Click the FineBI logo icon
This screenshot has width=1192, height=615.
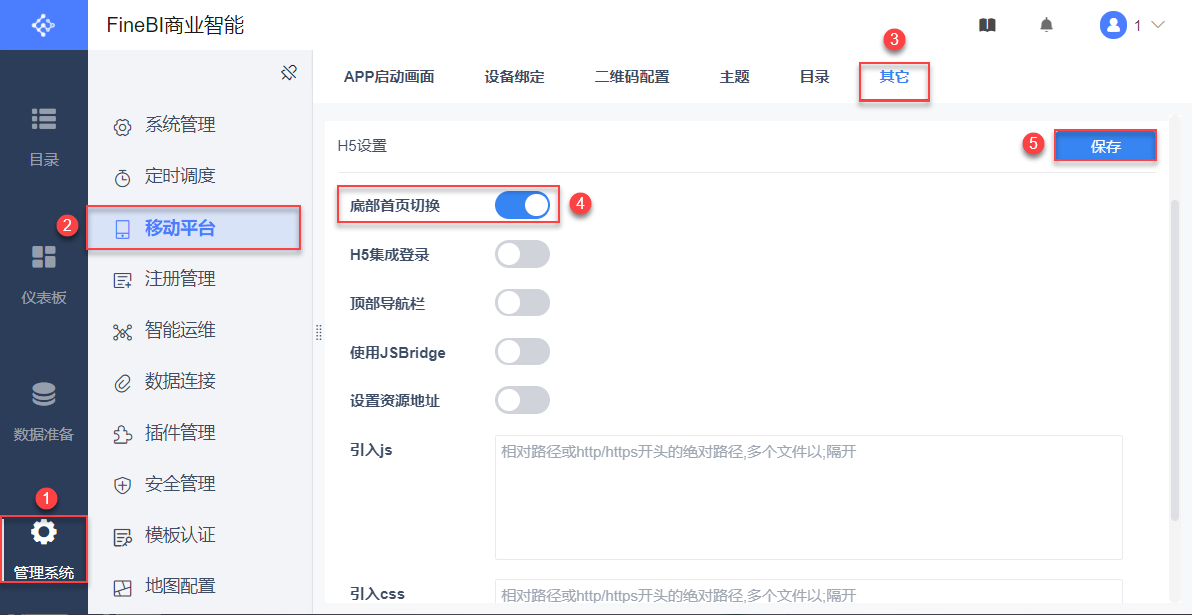point(43,24)
